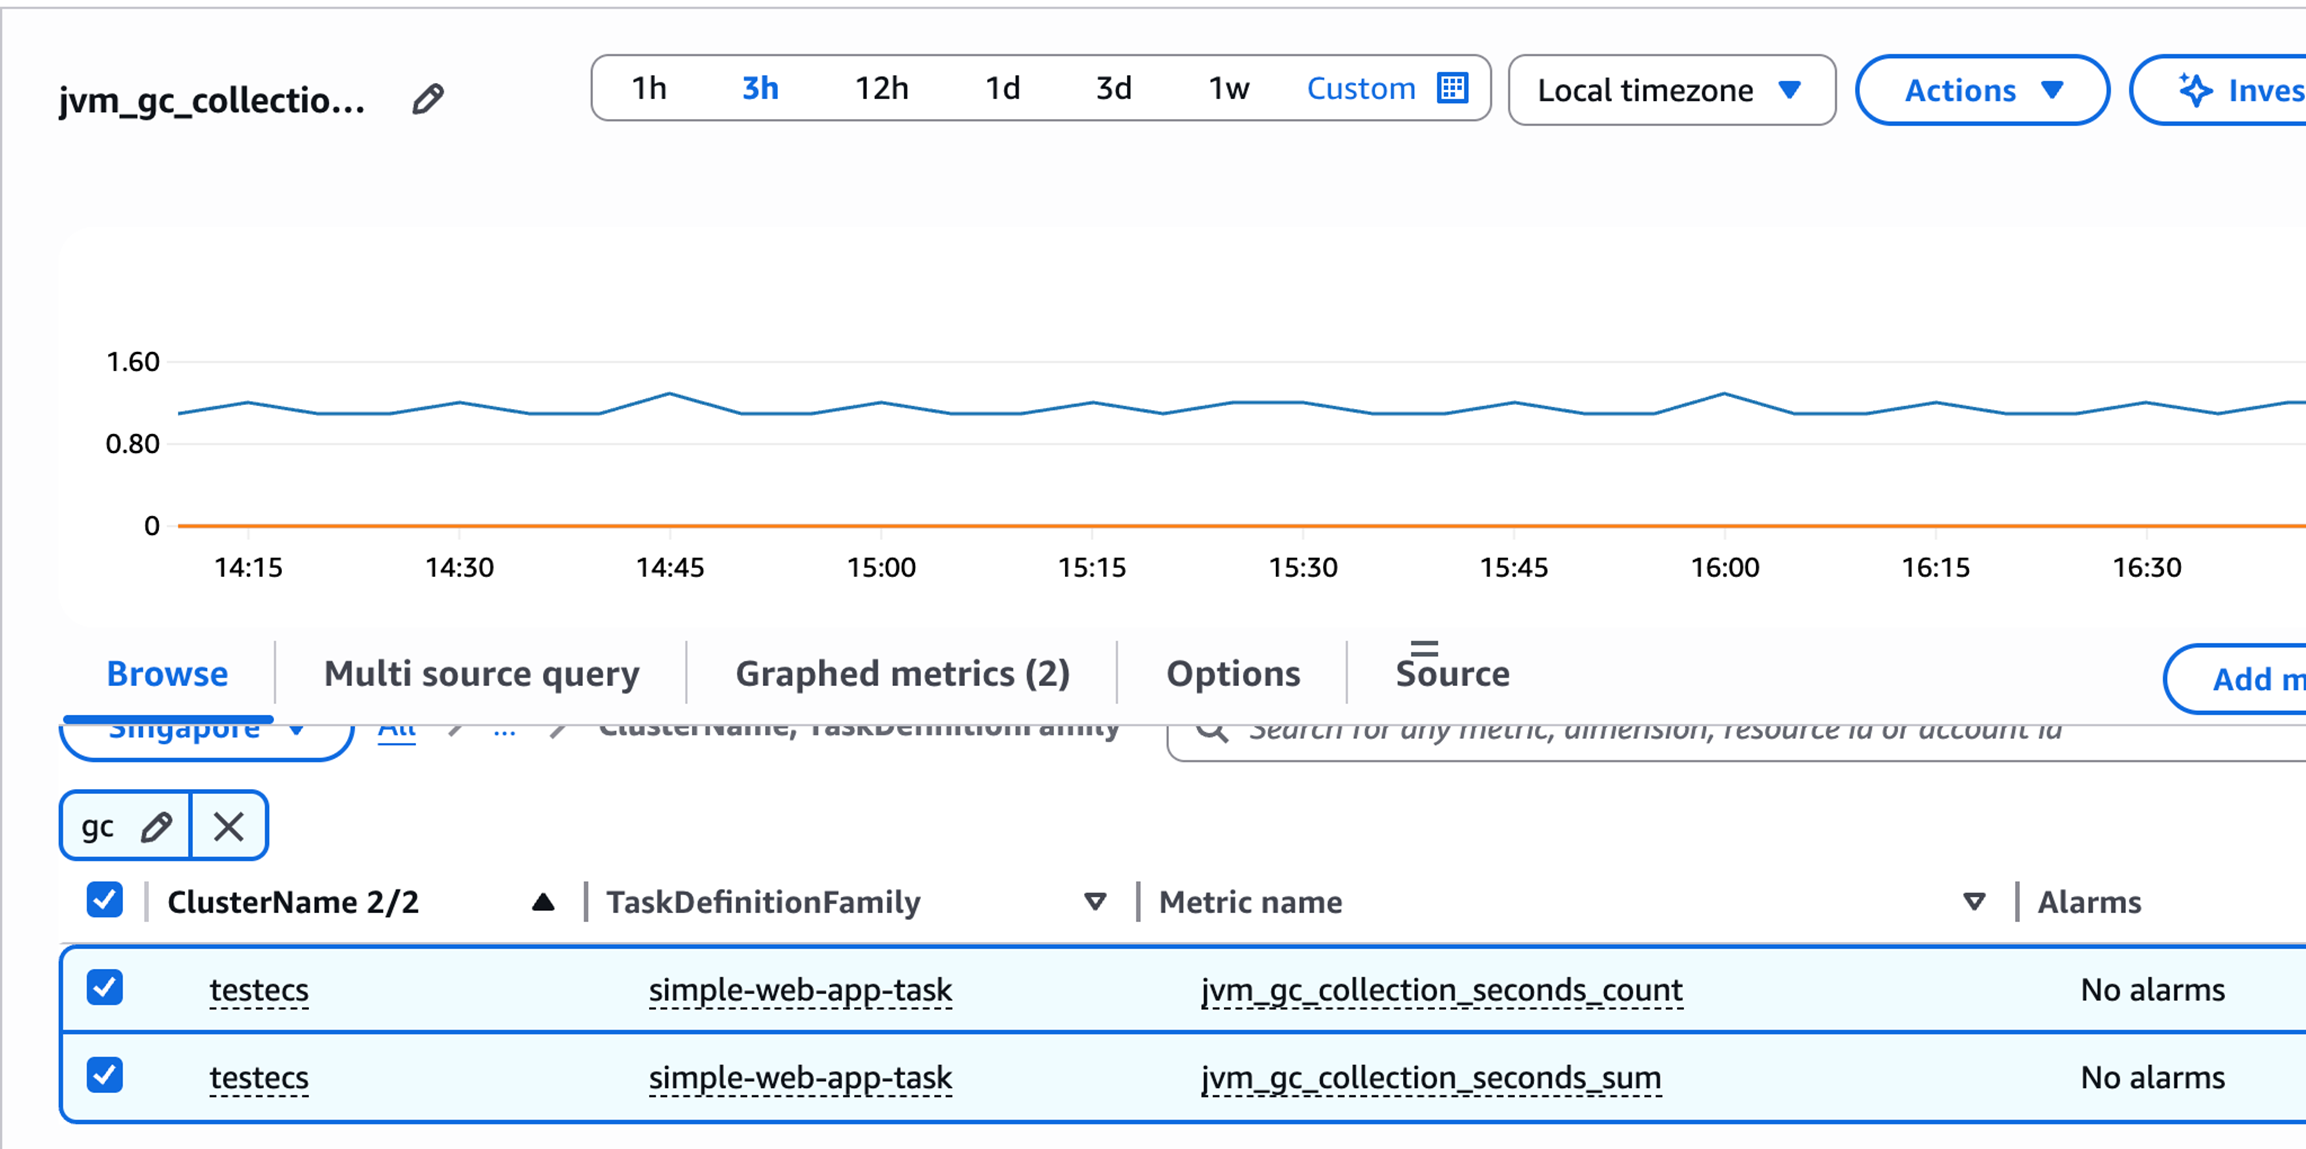2306x1149 pixels.
Task: Open the Local timezone dropdown
Action: click(x=1671, y=91)
